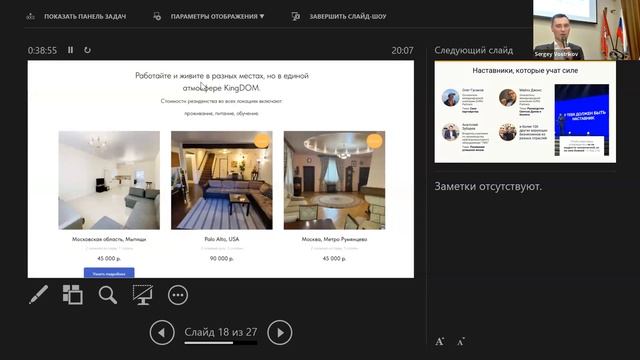This screenshot has height=360, width=640.
Task: Open ПОКАЗАТЬ ПАНЕЛЬ ЗАДАЧ option
Action: pyautogui.click(x=85, y=17)
